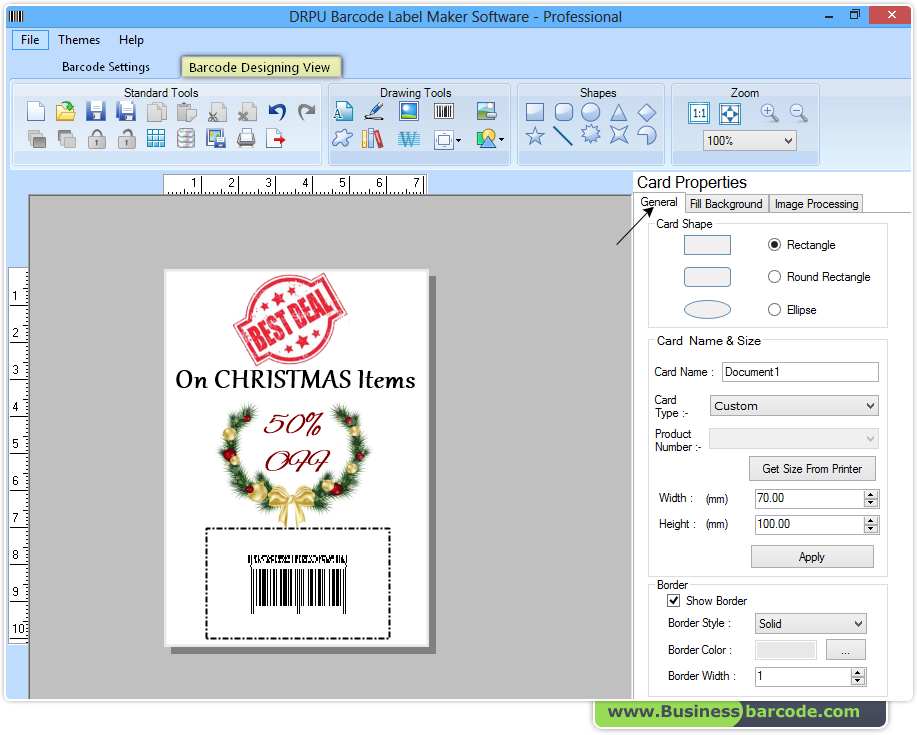Increase card Width with up arrow
Viewport: 917px width, 735px height.
coord(871,495)
